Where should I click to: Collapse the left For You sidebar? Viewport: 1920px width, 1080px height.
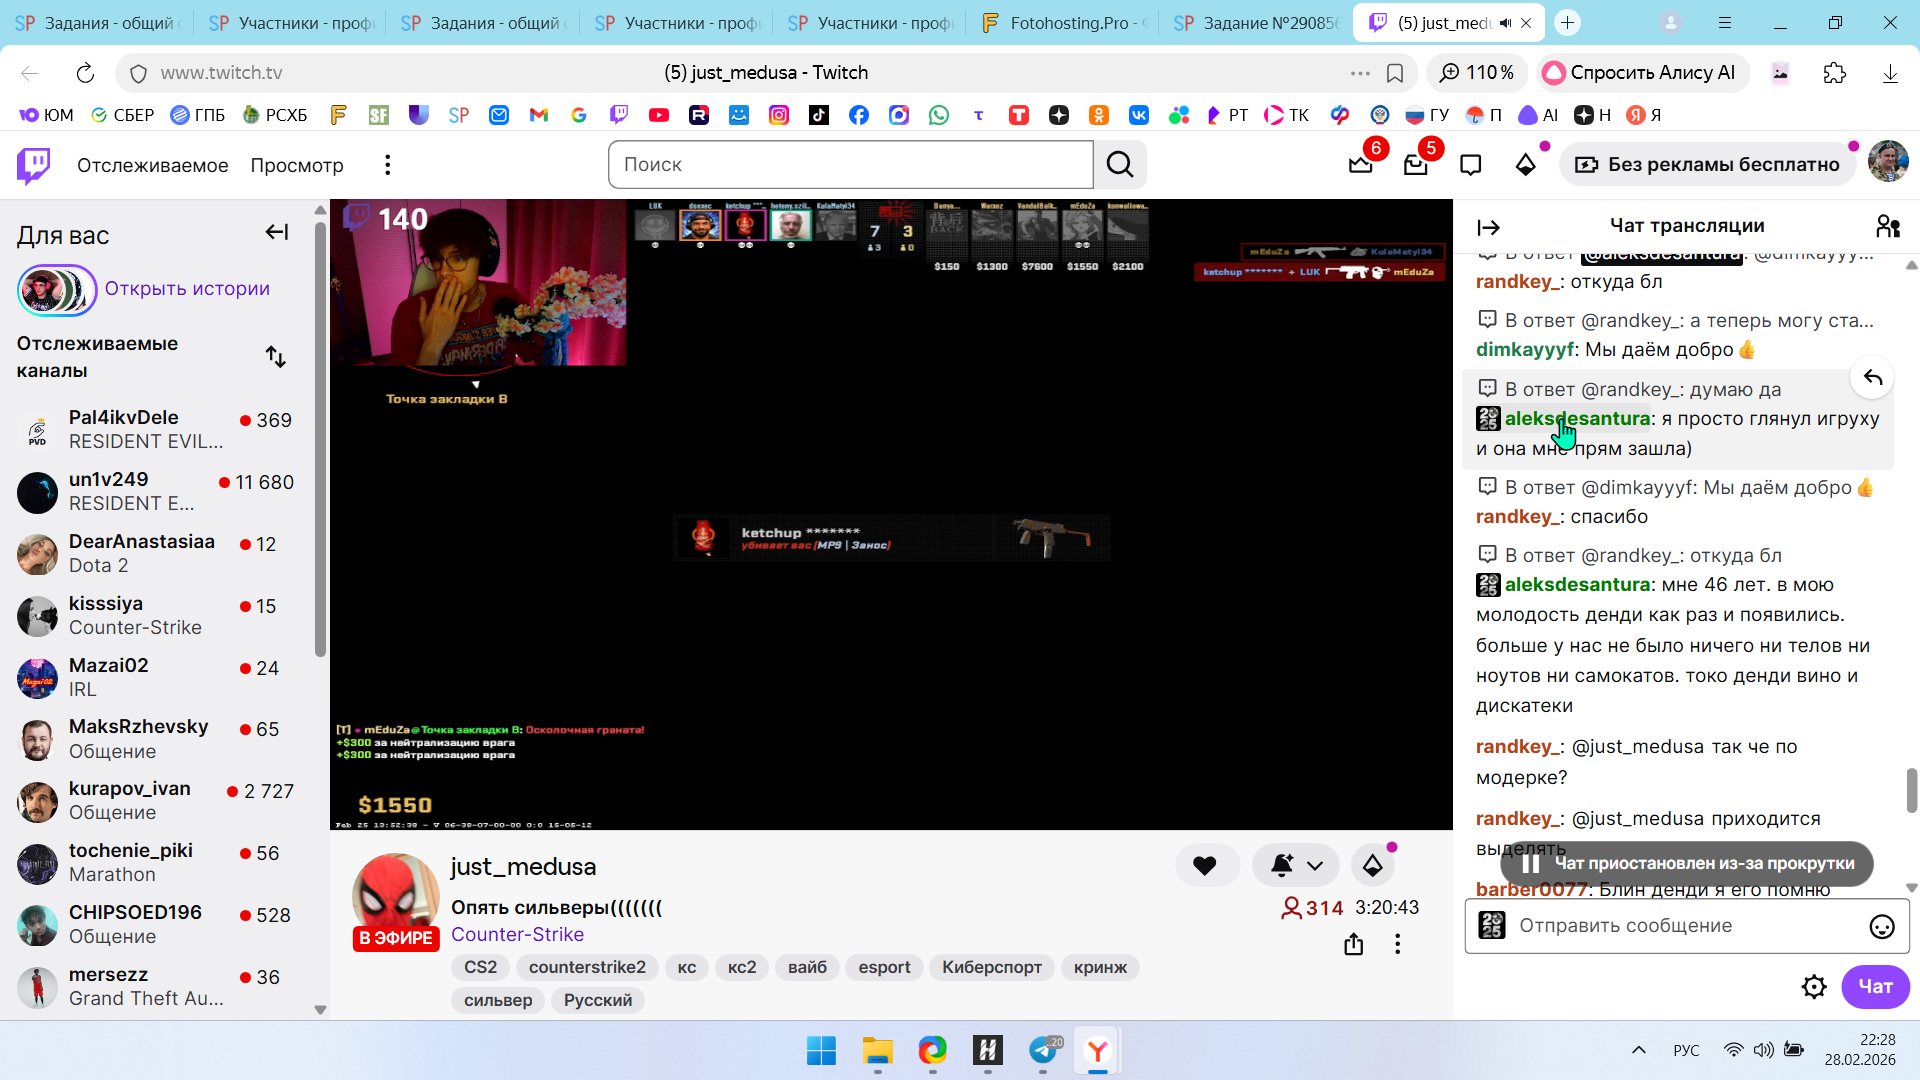click(277, 233)
